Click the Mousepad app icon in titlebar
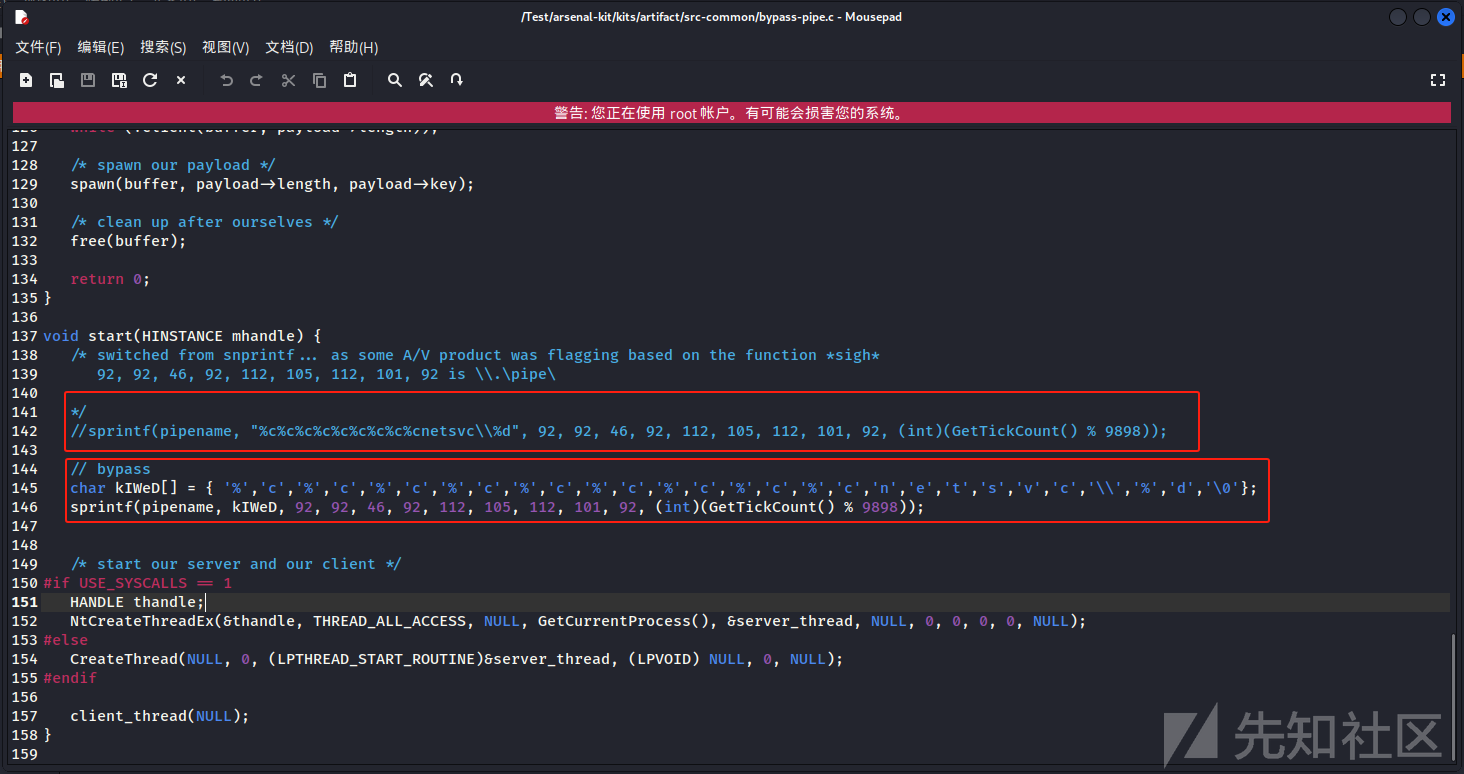The image size is (1464, 774). (21, 16)
